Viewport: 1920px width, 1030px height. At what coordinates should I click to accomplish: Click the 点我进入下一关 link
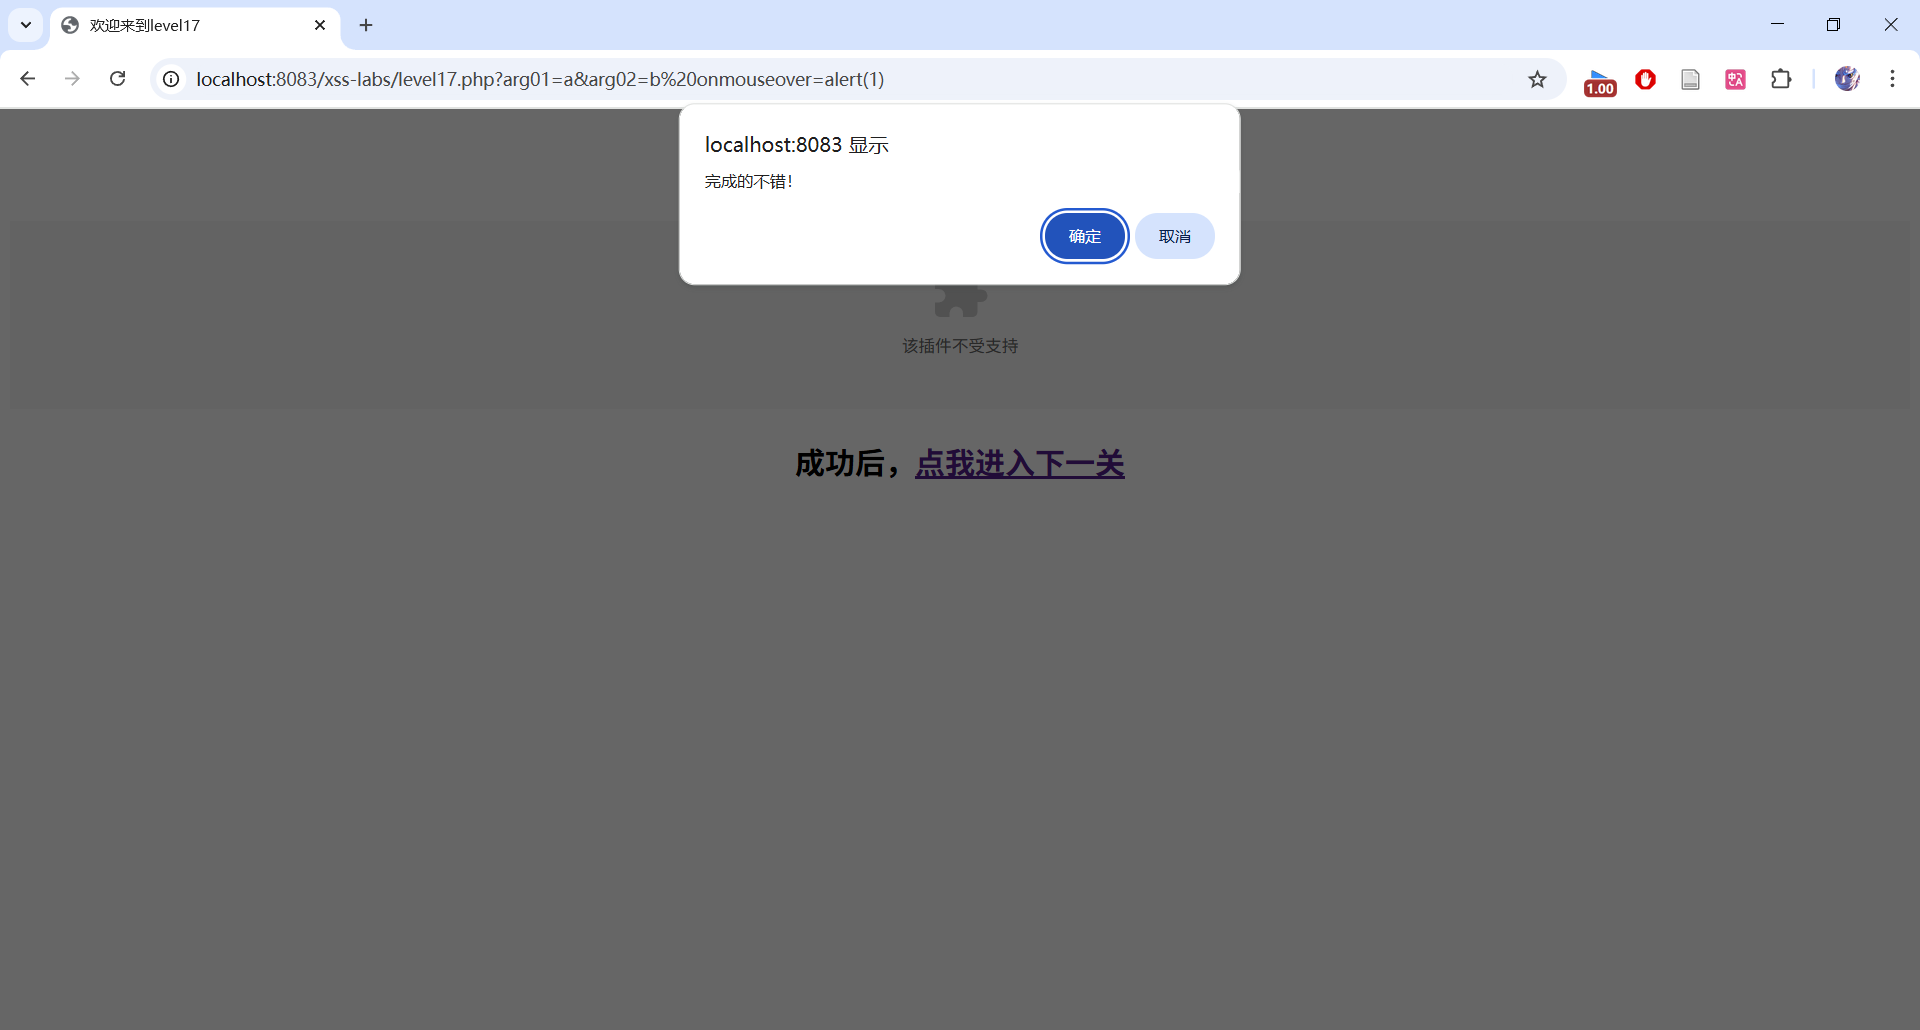click(x=1019, y=464)
